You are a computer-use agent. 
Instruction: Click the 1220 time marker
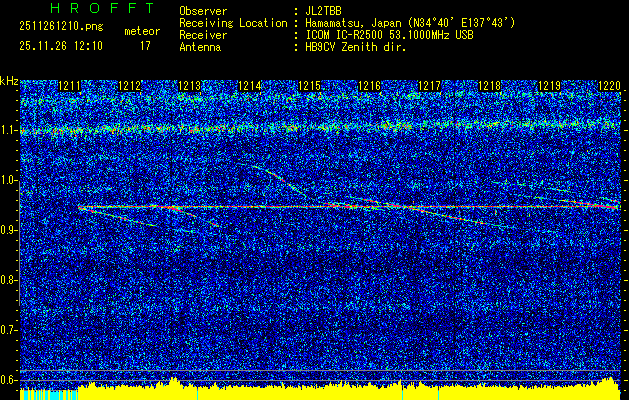(x=609, y=87)
